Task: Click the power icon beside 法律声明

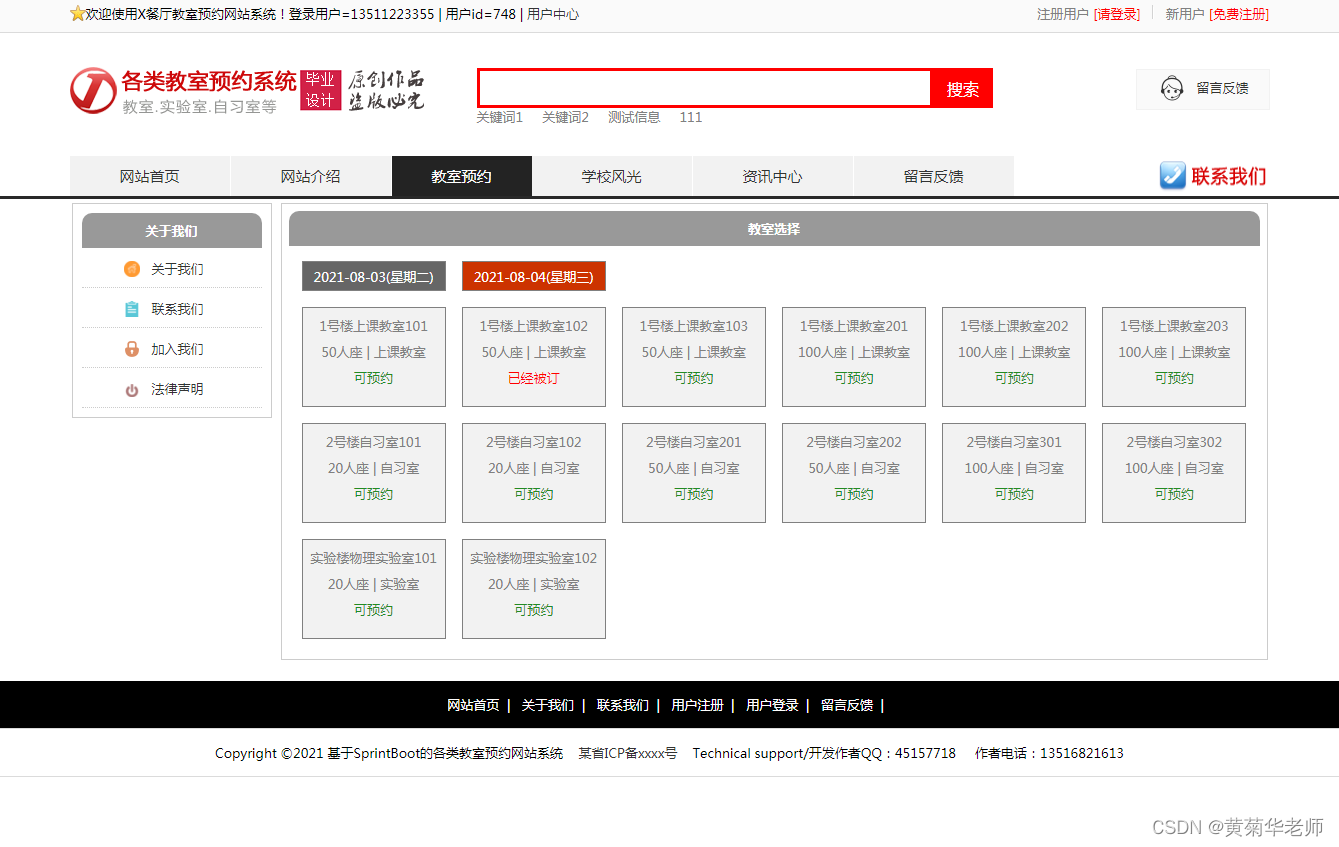Action: [x=131, y=389]
